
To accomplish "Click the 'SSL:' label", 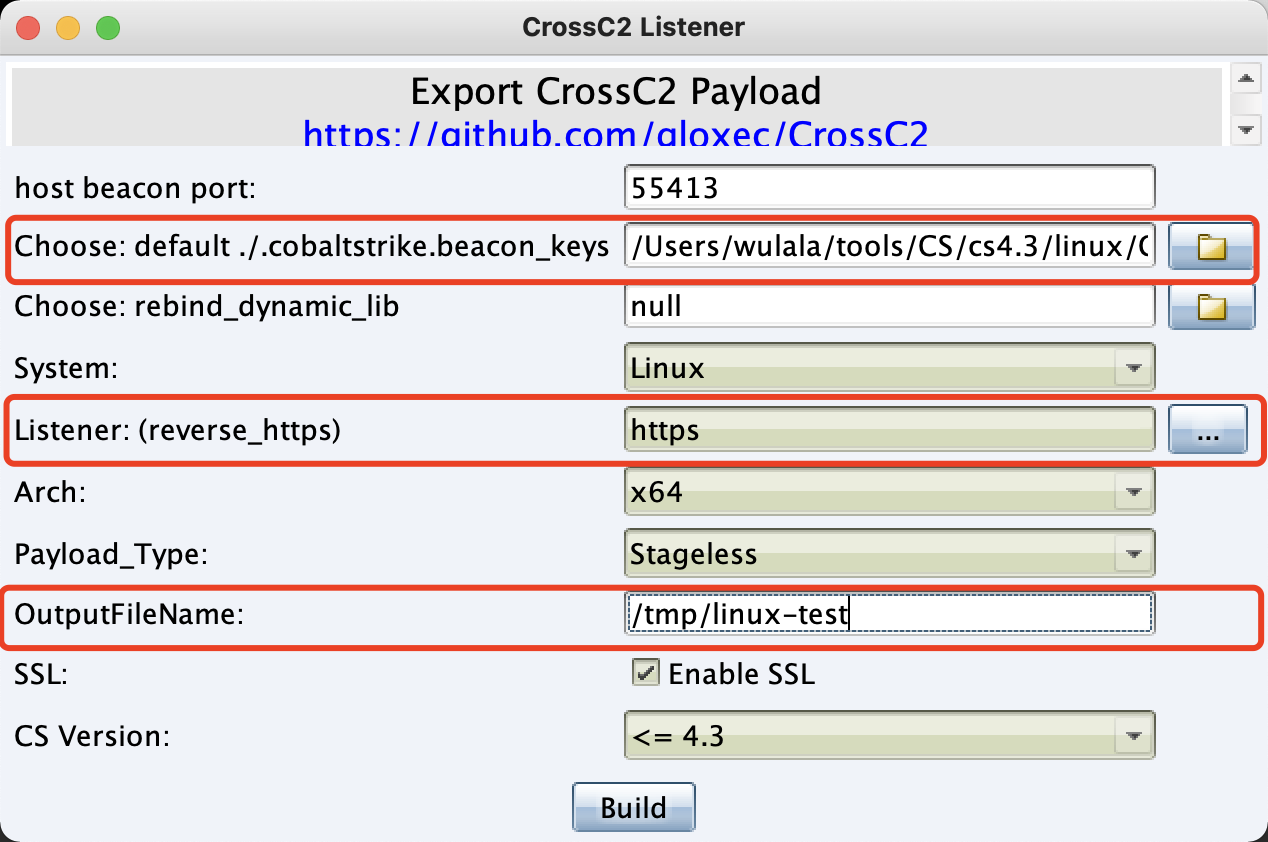I will coord(40,675).
